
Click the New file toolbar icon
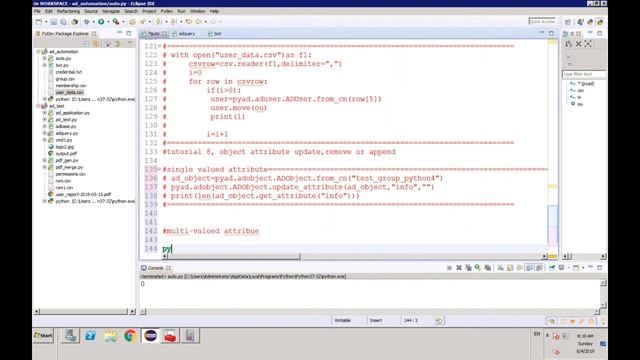click(x=39, y=22)
